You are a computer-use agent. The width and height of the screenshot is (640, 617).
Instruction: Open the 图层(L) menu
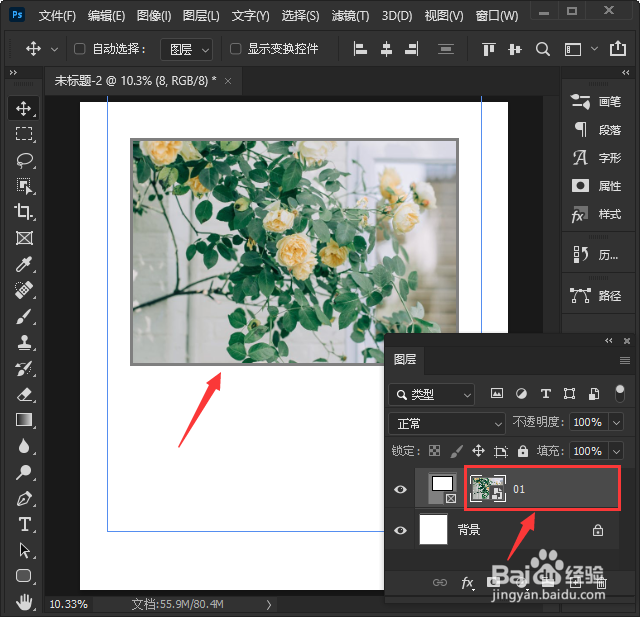[x=201, y=16]
